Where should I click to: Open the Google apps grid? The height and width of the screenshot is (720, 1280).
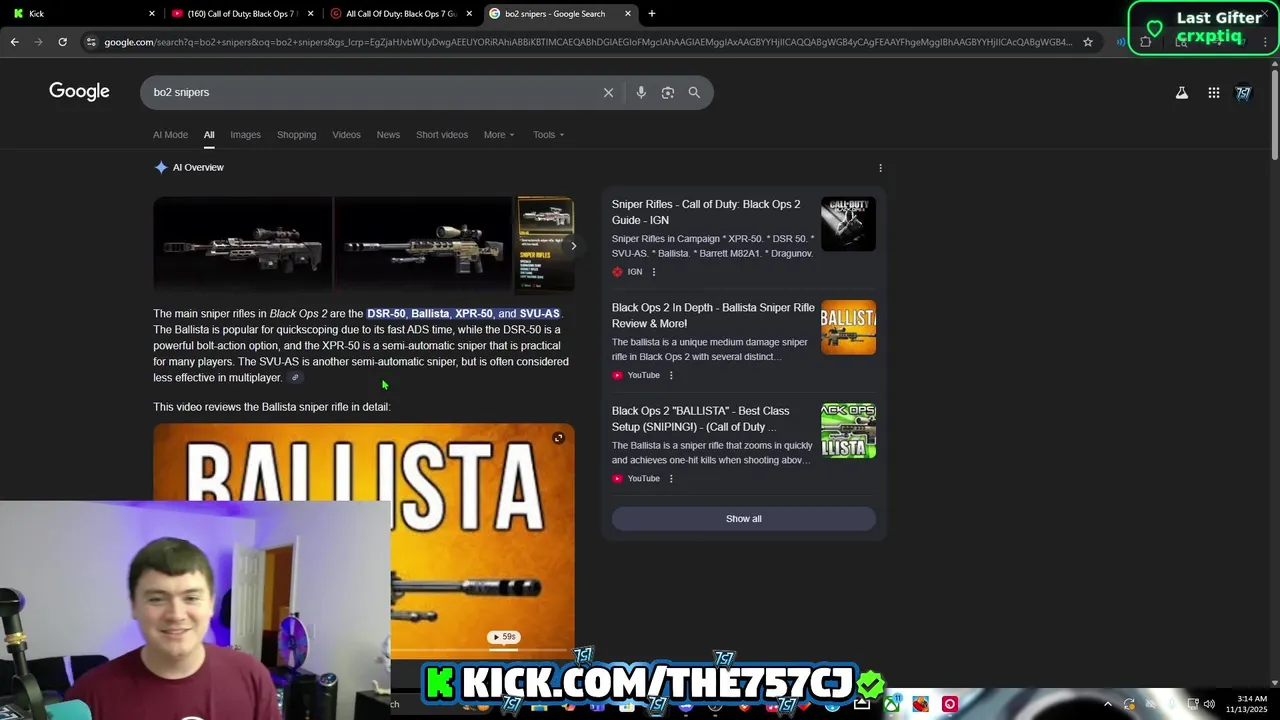tap(1213, 92)
